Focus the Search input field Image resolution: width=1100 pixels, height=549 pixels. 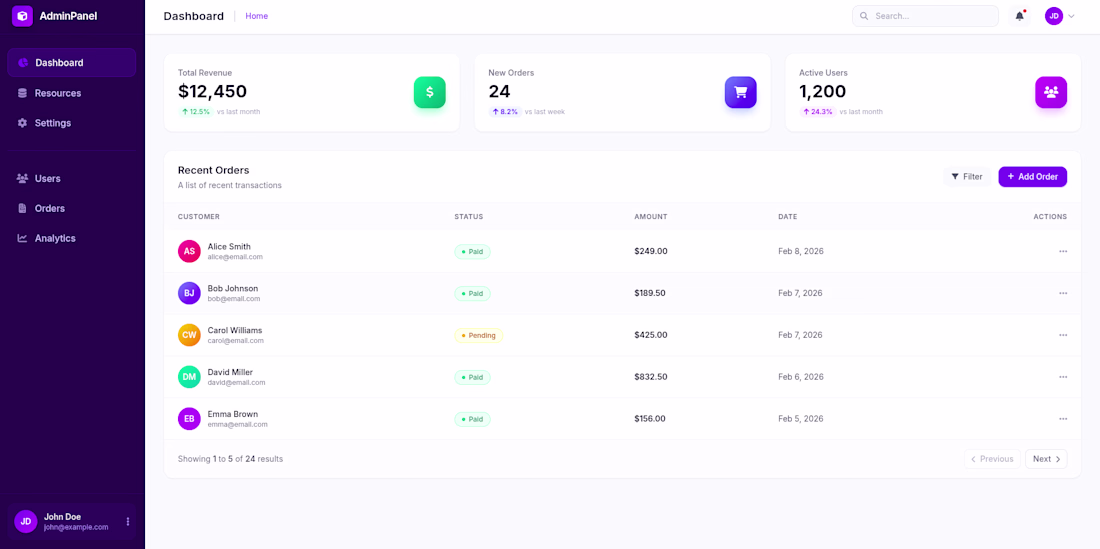925,16
